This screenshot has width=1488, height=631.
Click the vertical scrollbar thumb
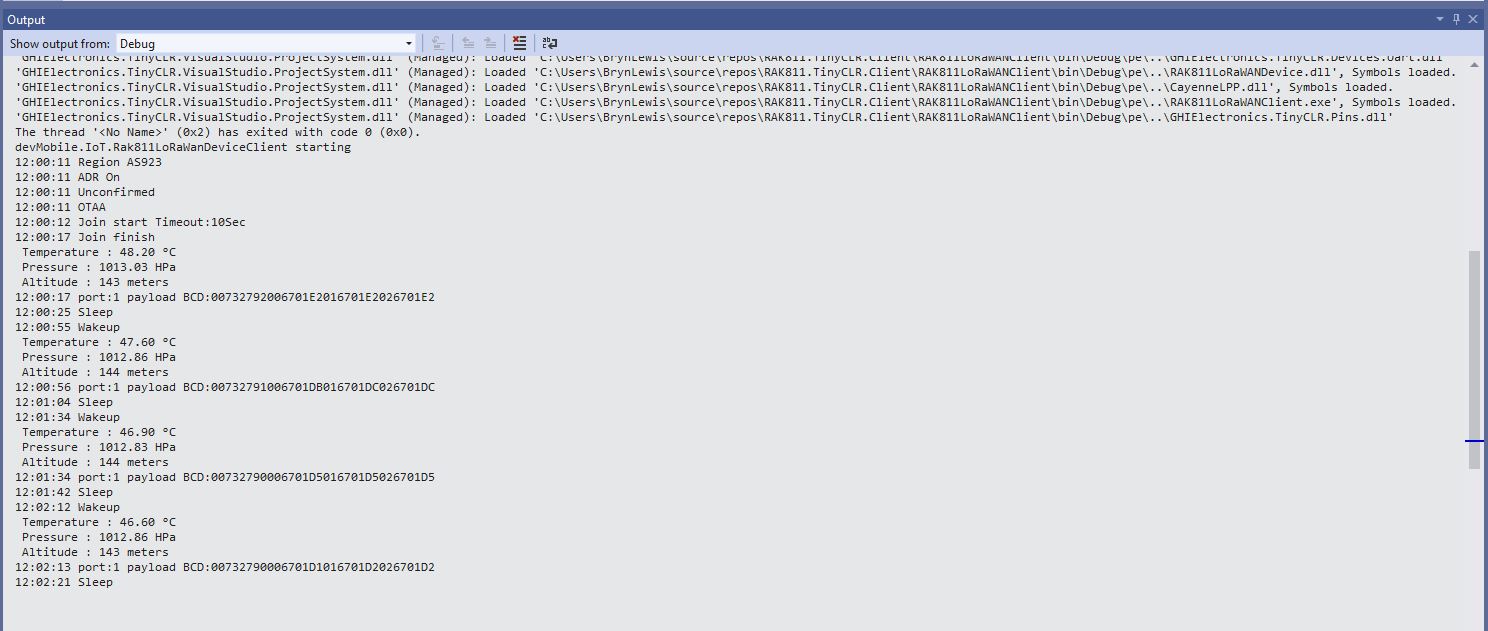pyautogui.click(x=1474, y=358)
